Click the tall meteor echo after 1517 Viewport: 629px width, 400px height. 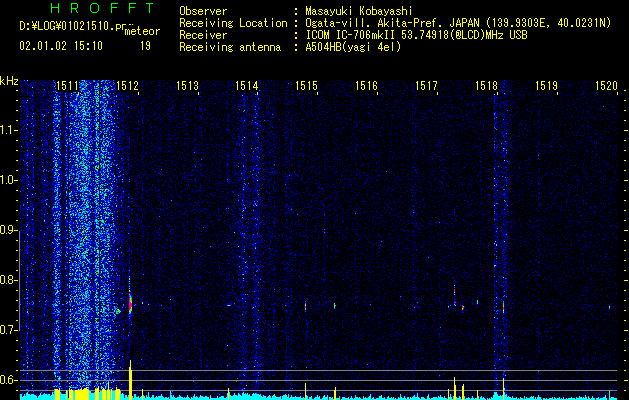(455, 295)
